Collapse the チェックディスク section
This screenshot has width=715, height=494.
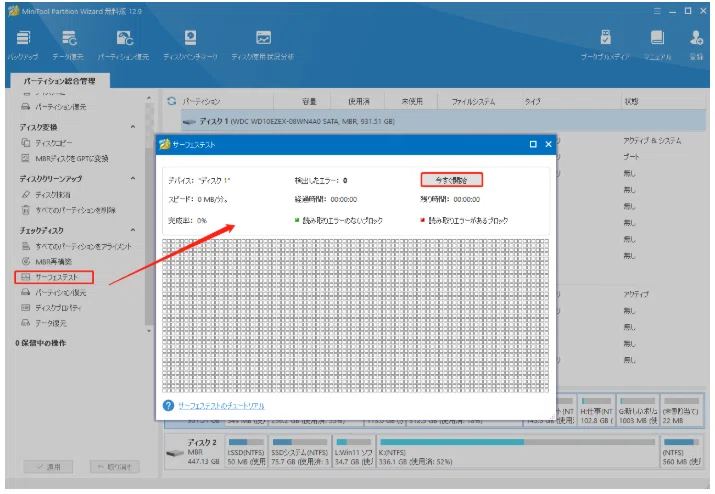(133, 230)
